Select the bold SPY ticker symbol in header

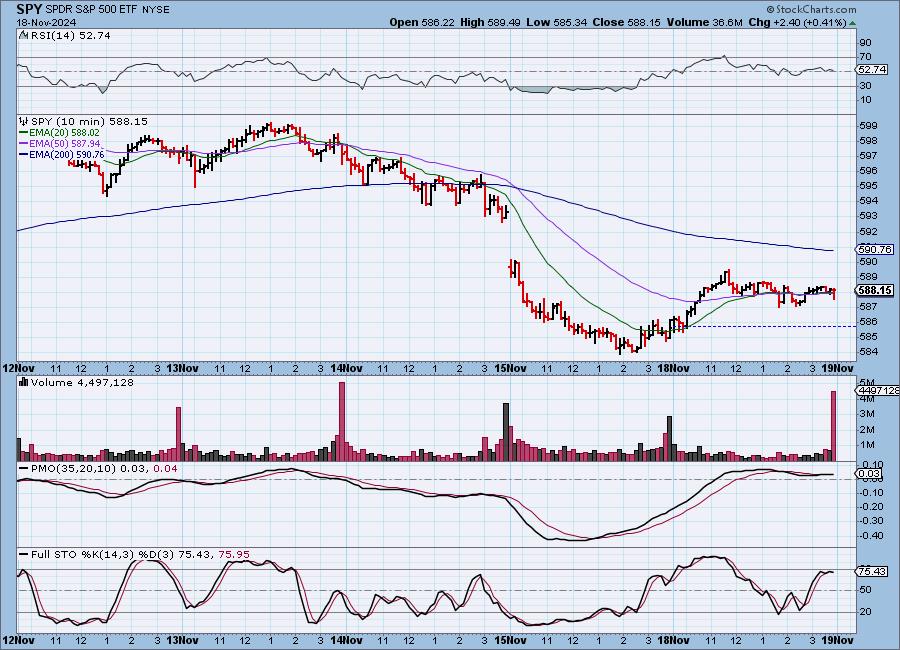click(x=29, y=9)
